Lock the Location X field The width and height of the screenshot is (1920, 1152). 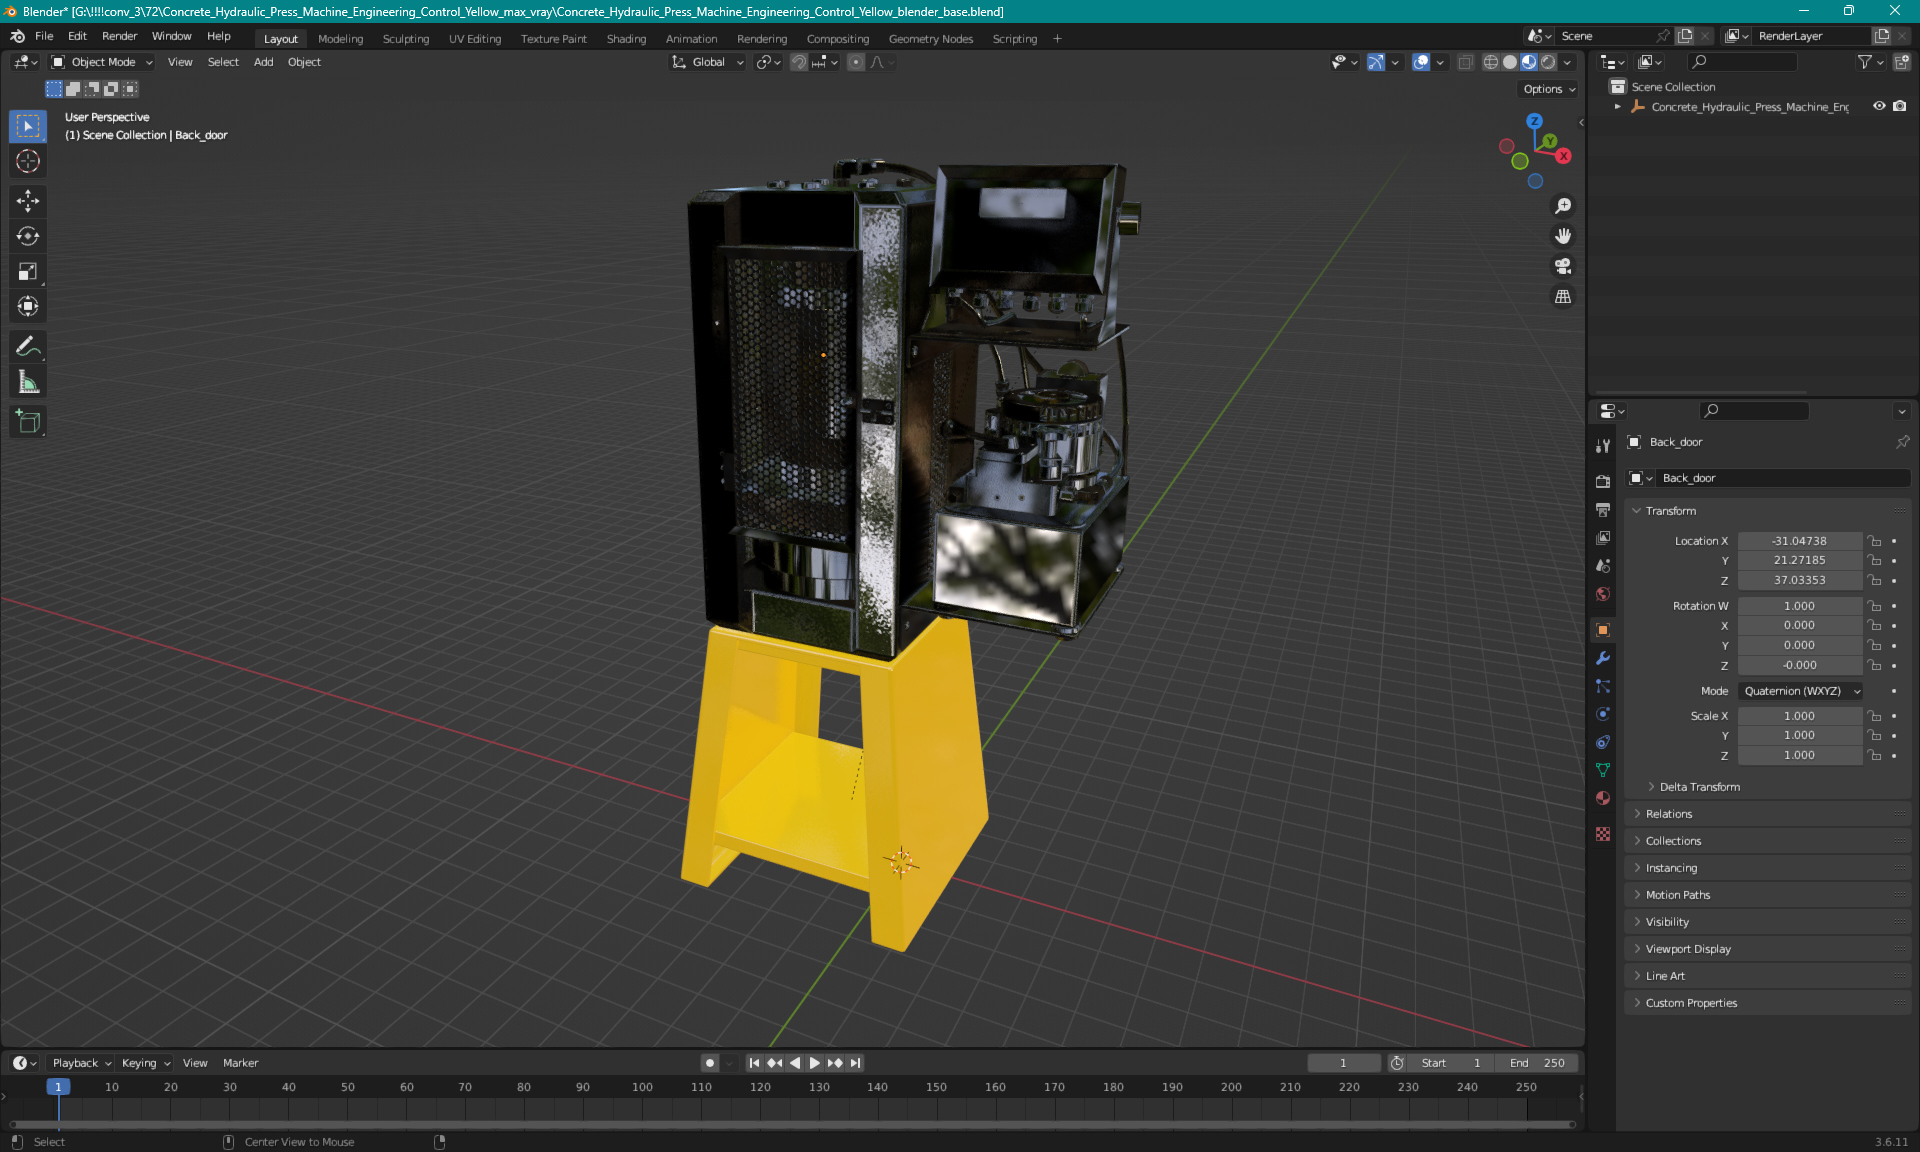pyautogui.click(x=1875, y=541)
